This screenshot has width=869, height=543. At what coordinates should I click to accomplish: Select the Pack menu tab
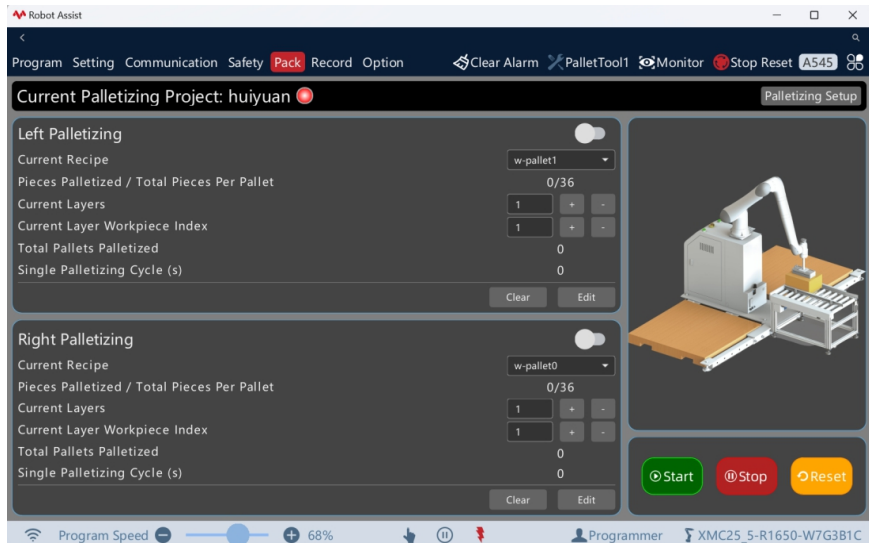[x=288, y=63]
